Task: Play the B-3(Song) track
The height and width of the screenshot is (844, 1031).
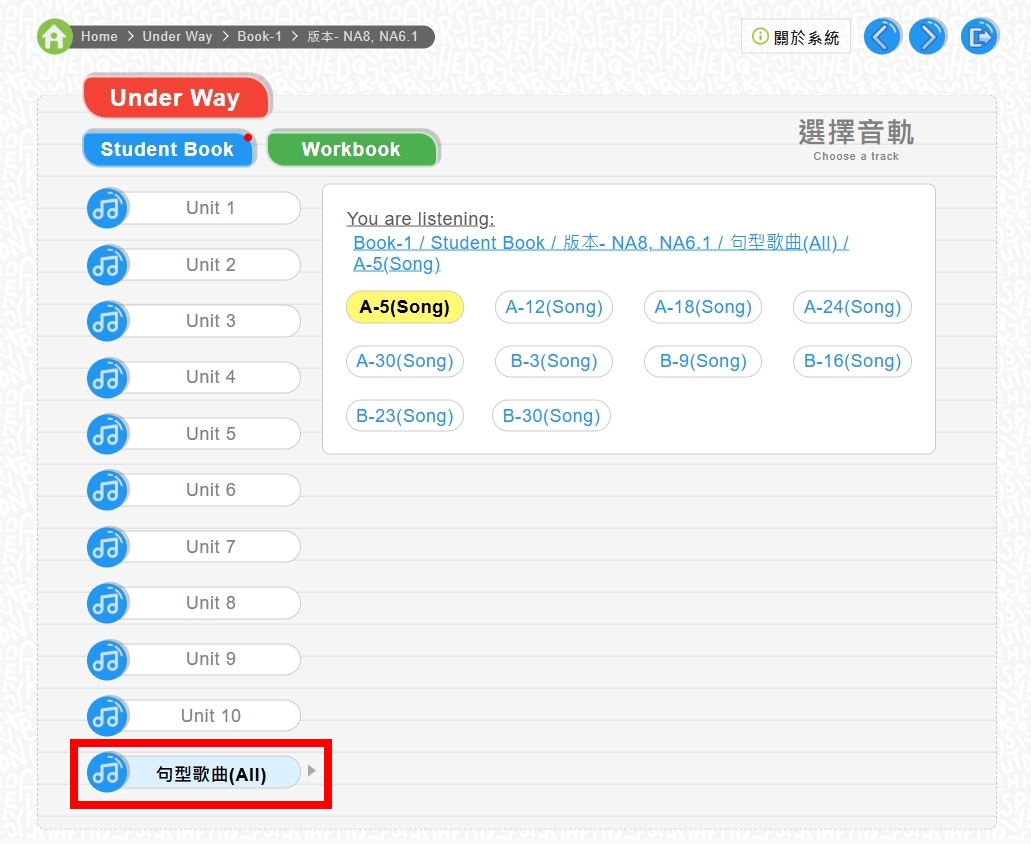Action: [554, 361]
